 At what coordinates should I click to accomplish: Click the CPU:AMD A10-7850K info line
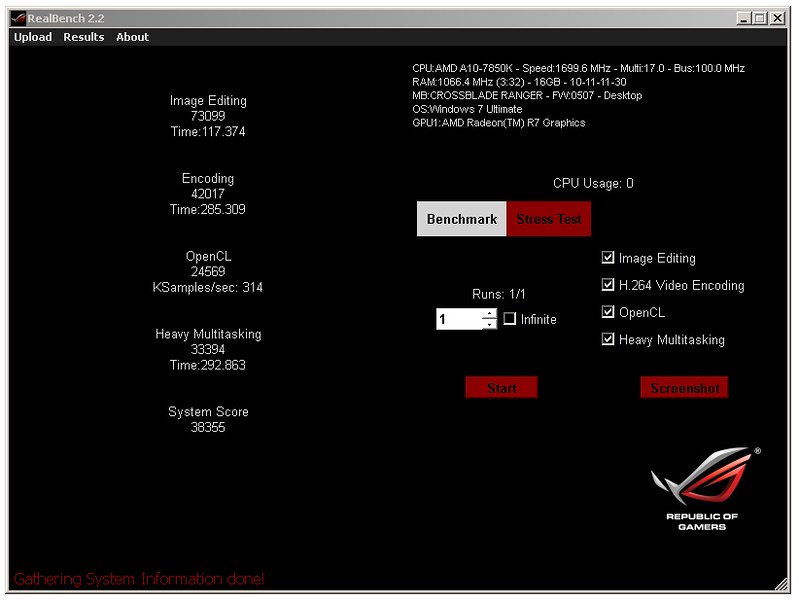578,68
